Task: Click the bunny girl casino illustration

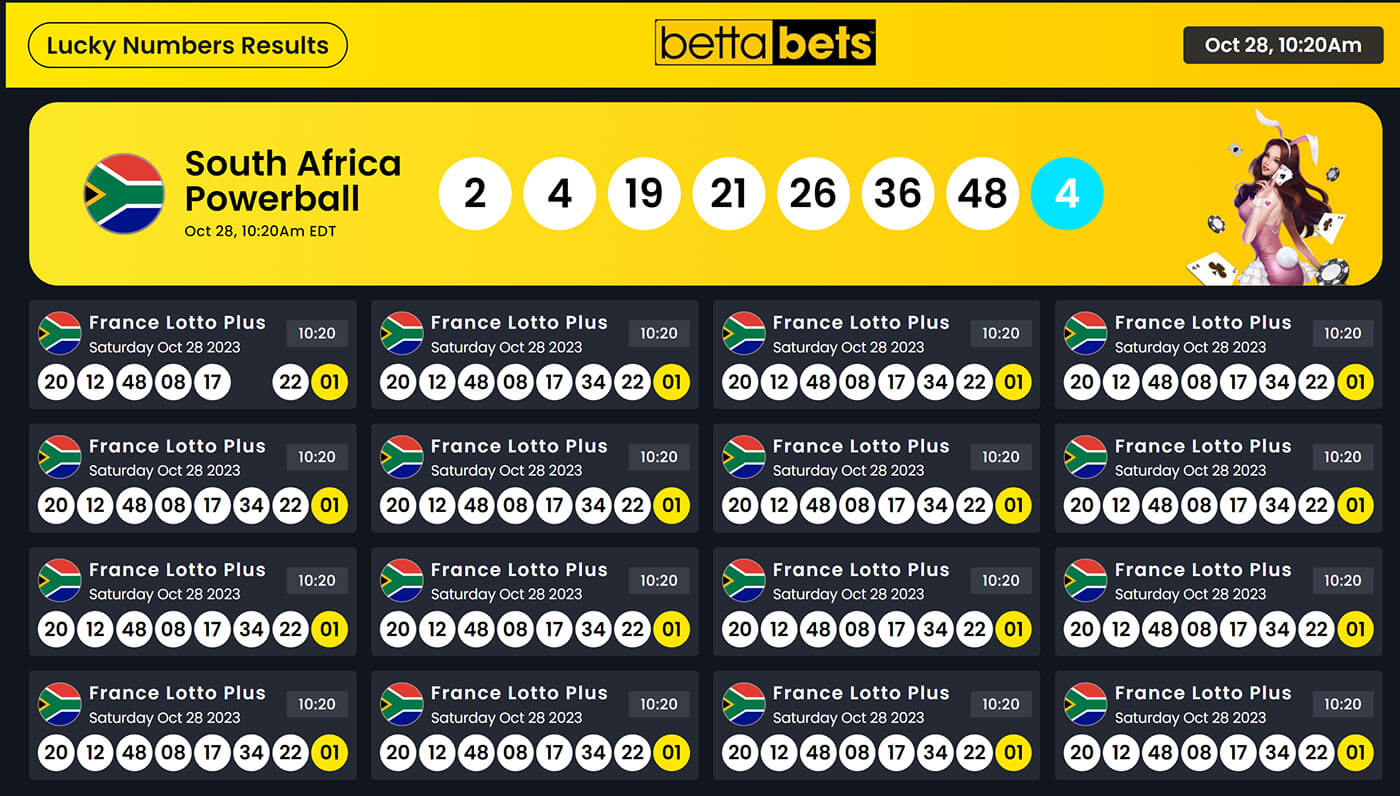Action: click(x=1270, y=197)
